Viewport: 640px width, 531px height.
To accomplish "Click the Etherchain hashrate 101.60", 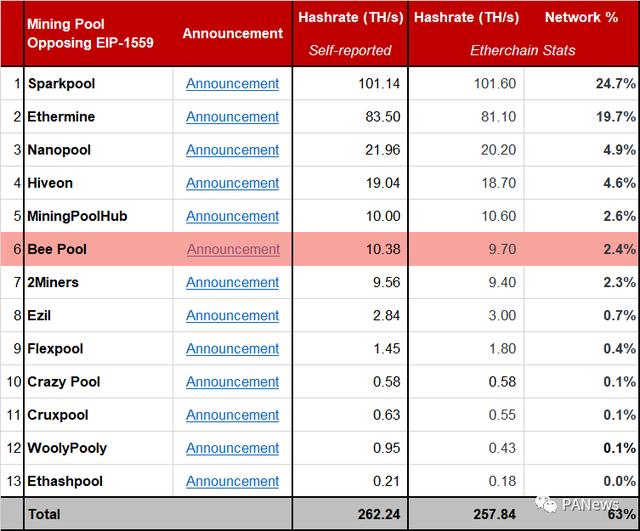I will click(495, 84).
